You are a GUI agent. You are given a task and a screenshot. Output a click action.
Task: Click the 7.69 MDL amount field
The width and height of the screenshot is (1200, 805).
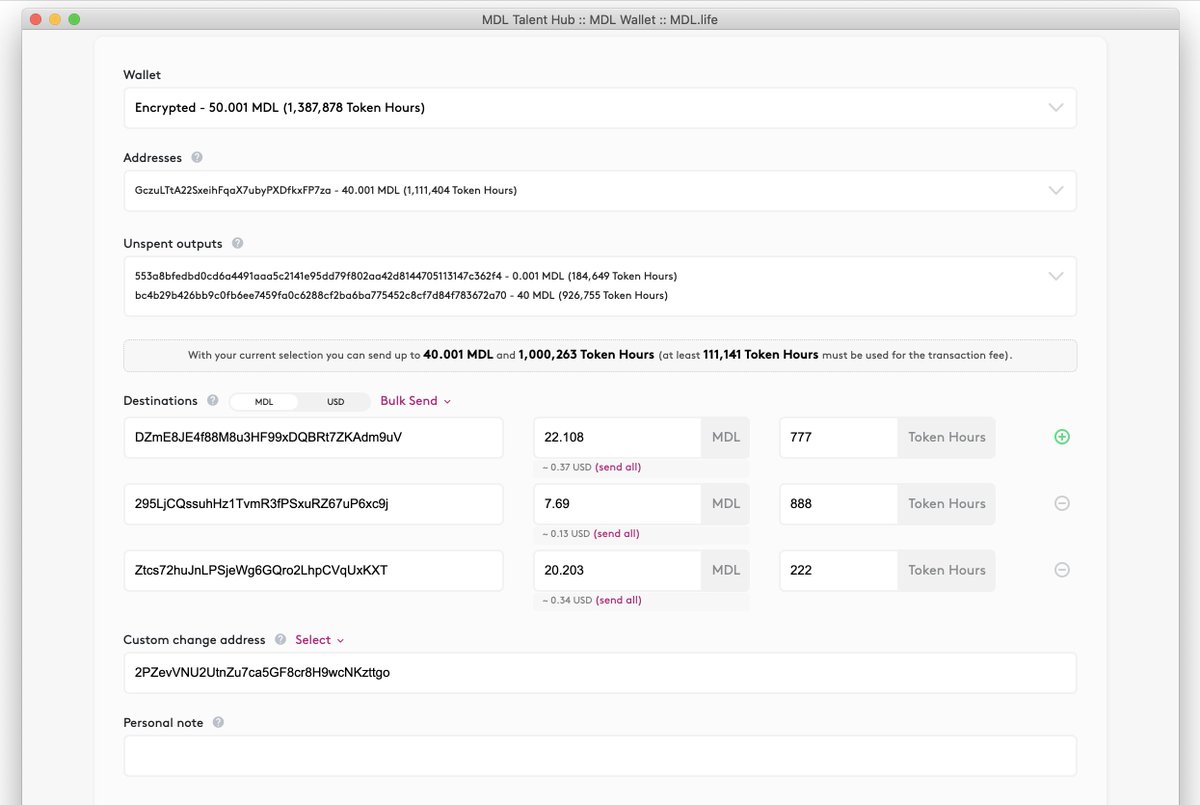[x=617, y=504]
